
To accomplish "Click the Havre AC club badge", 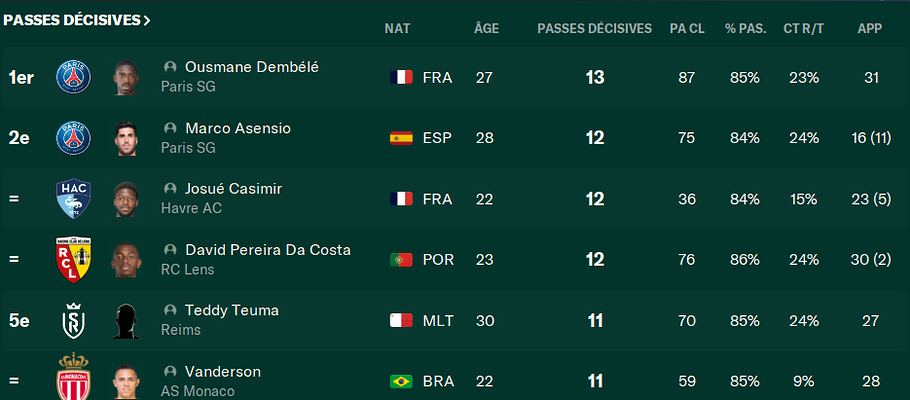I will (74, 199).
